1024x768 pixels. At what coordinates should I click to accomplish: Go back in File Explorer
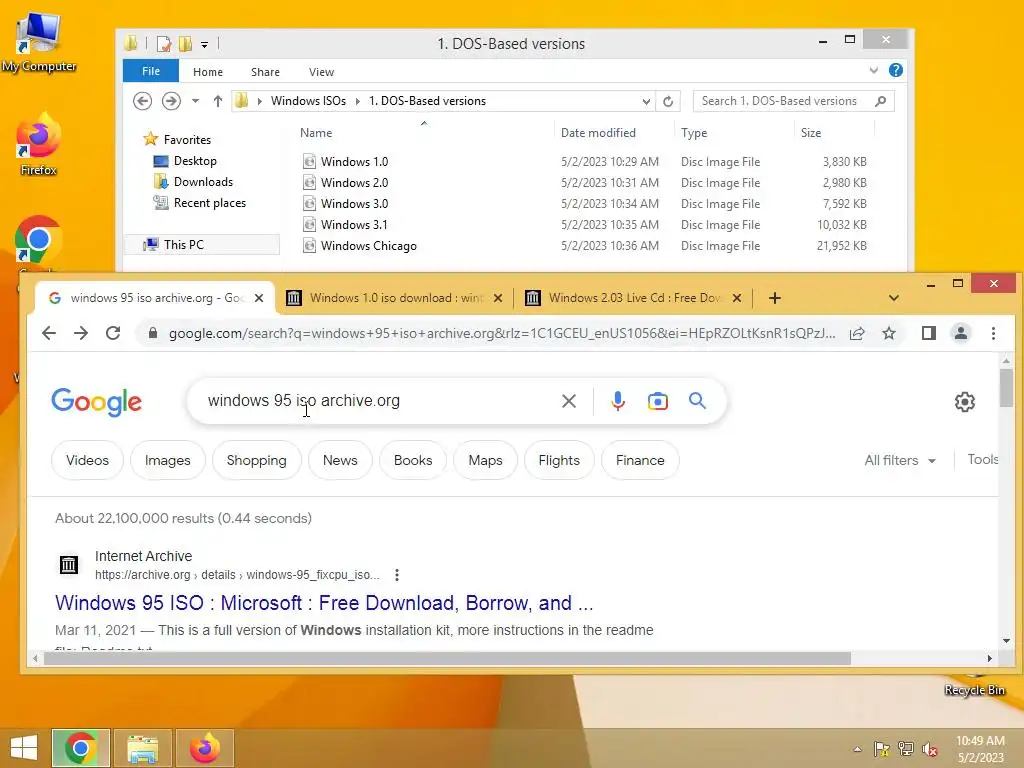tap(142, 101)
